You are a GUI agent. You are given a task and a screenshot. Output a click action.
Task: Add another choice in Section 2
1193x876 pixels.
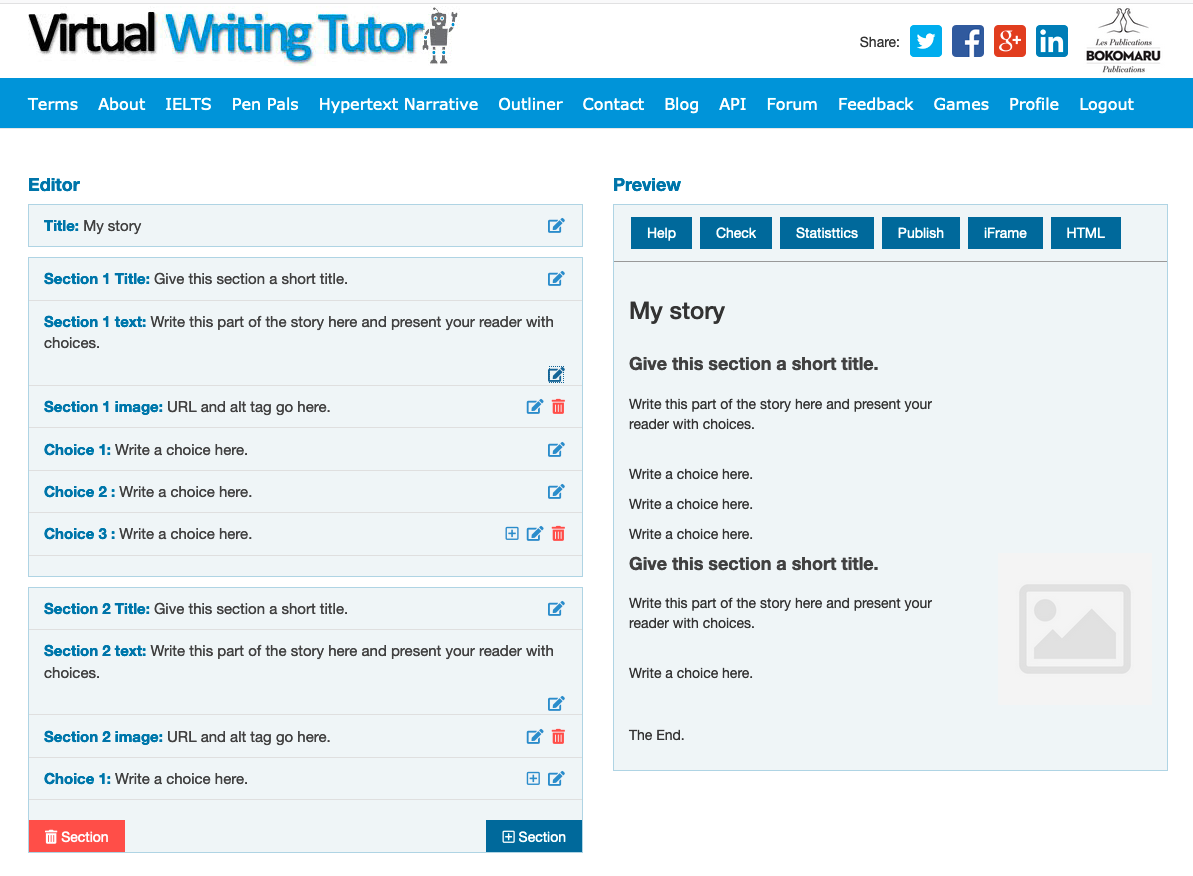tap(533, 778)
